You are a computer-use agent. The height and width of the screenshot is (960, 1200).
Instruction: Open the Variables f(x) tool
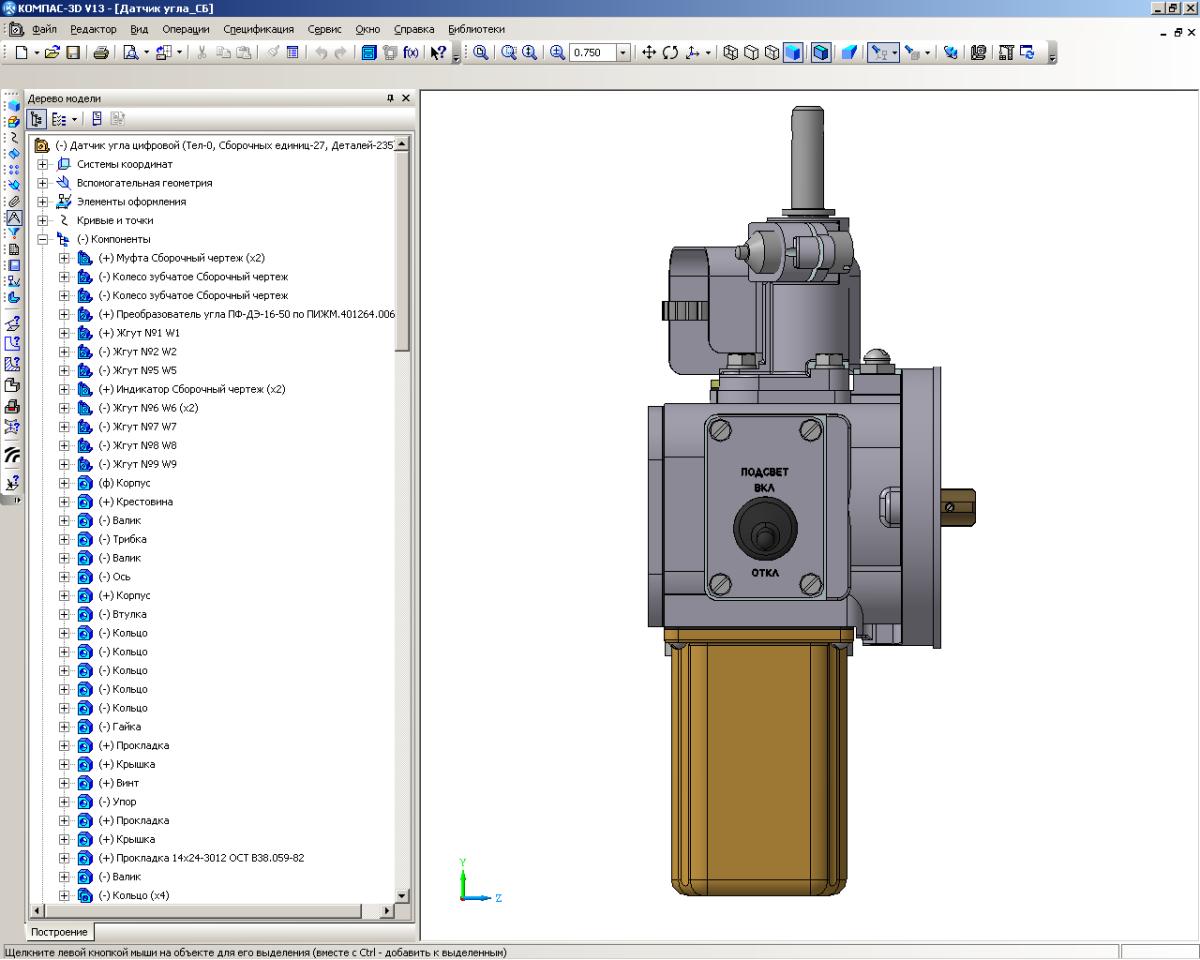(411, 53)
